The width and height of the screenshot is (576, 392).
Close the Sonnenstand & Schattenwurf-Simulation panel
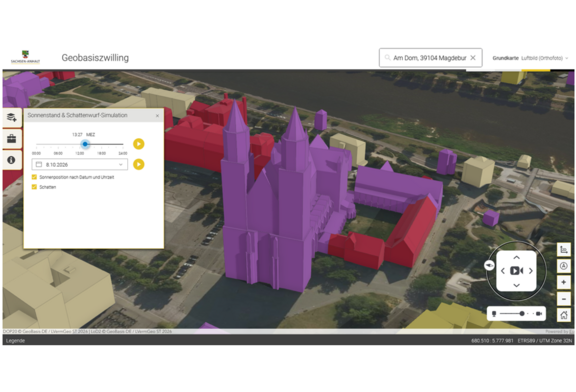[x=157, y=116]
